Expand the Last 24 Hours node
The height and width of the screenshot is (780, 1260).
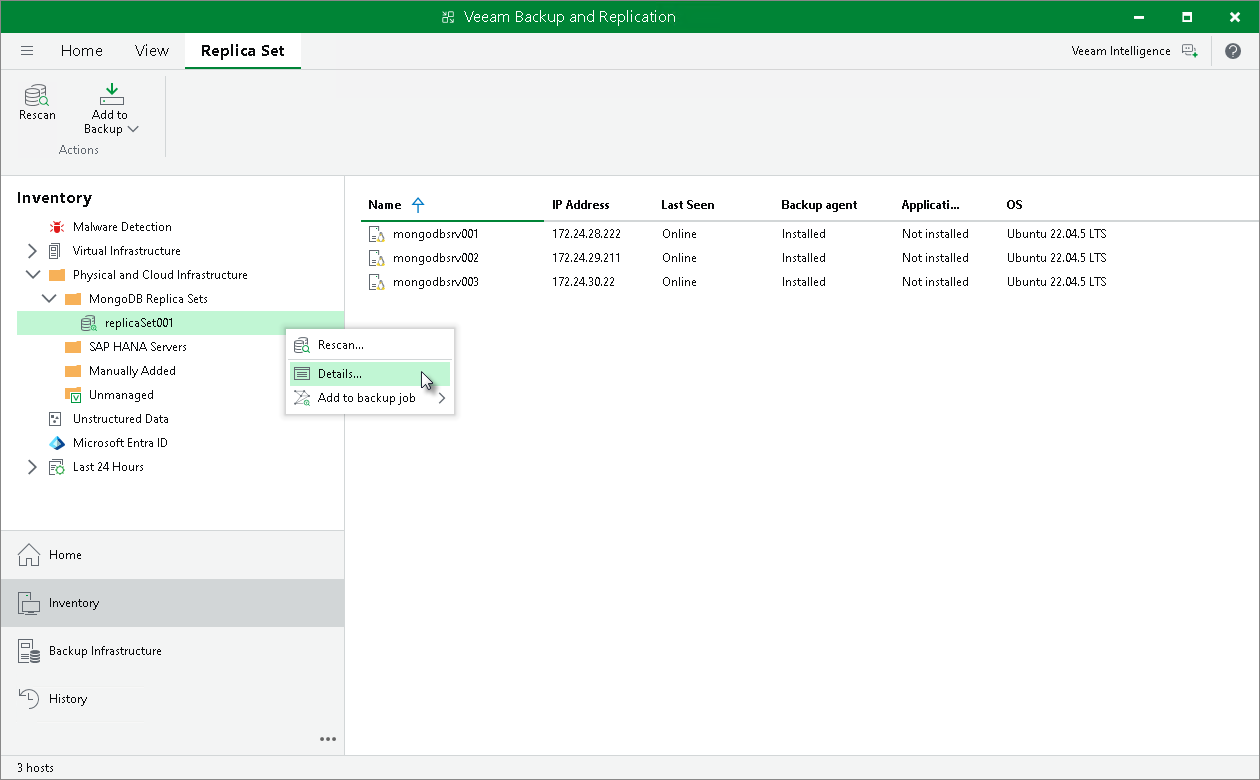click(x=32, y=467)
